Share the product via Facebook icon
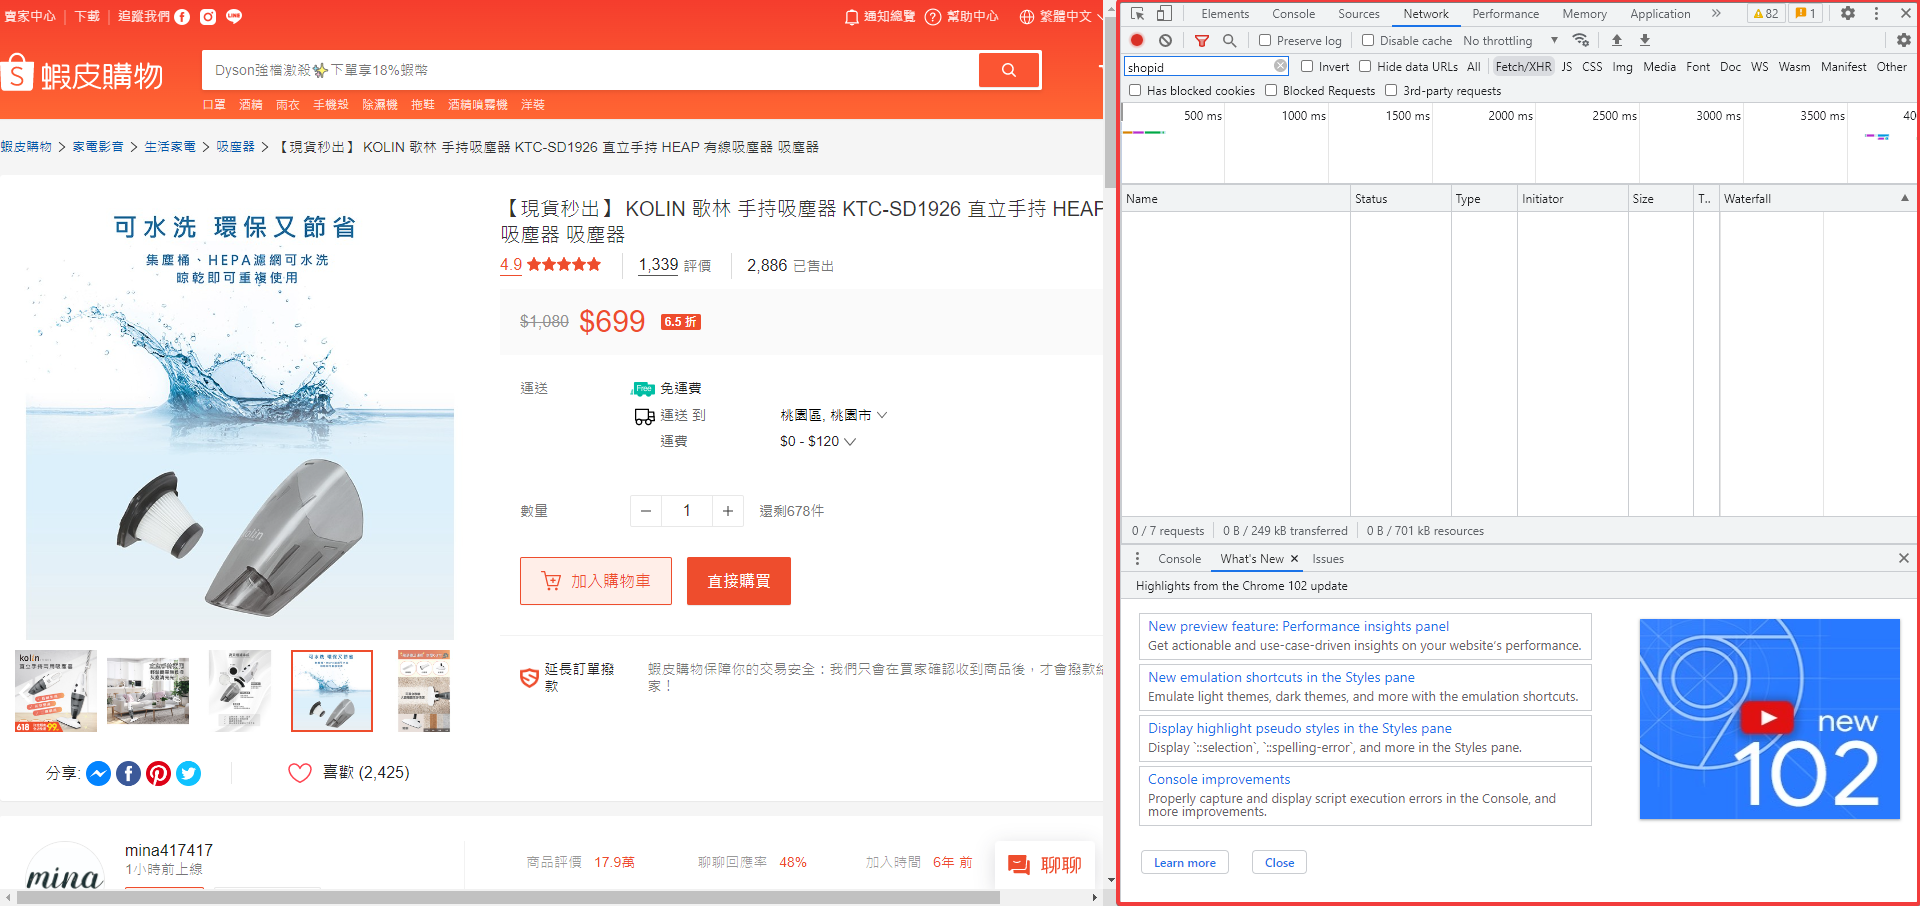The width and height of the screenshot is (1920, 906). click(x=128, y=773)
